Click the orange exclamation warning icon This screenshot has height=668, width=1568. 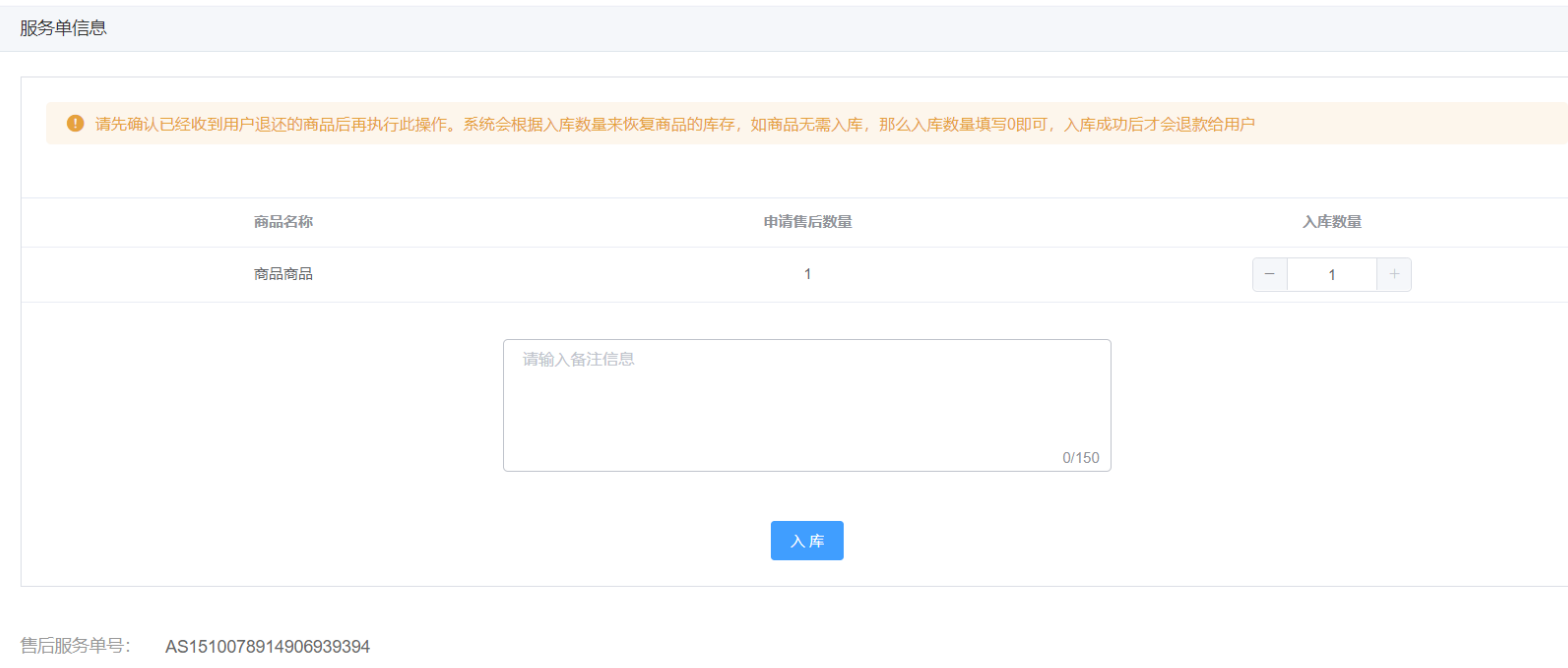[75, 123]
